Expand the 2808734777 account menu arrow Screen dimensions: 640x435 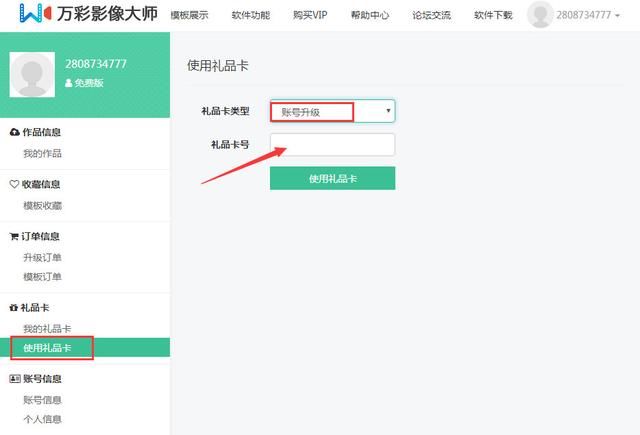point(618,16)
